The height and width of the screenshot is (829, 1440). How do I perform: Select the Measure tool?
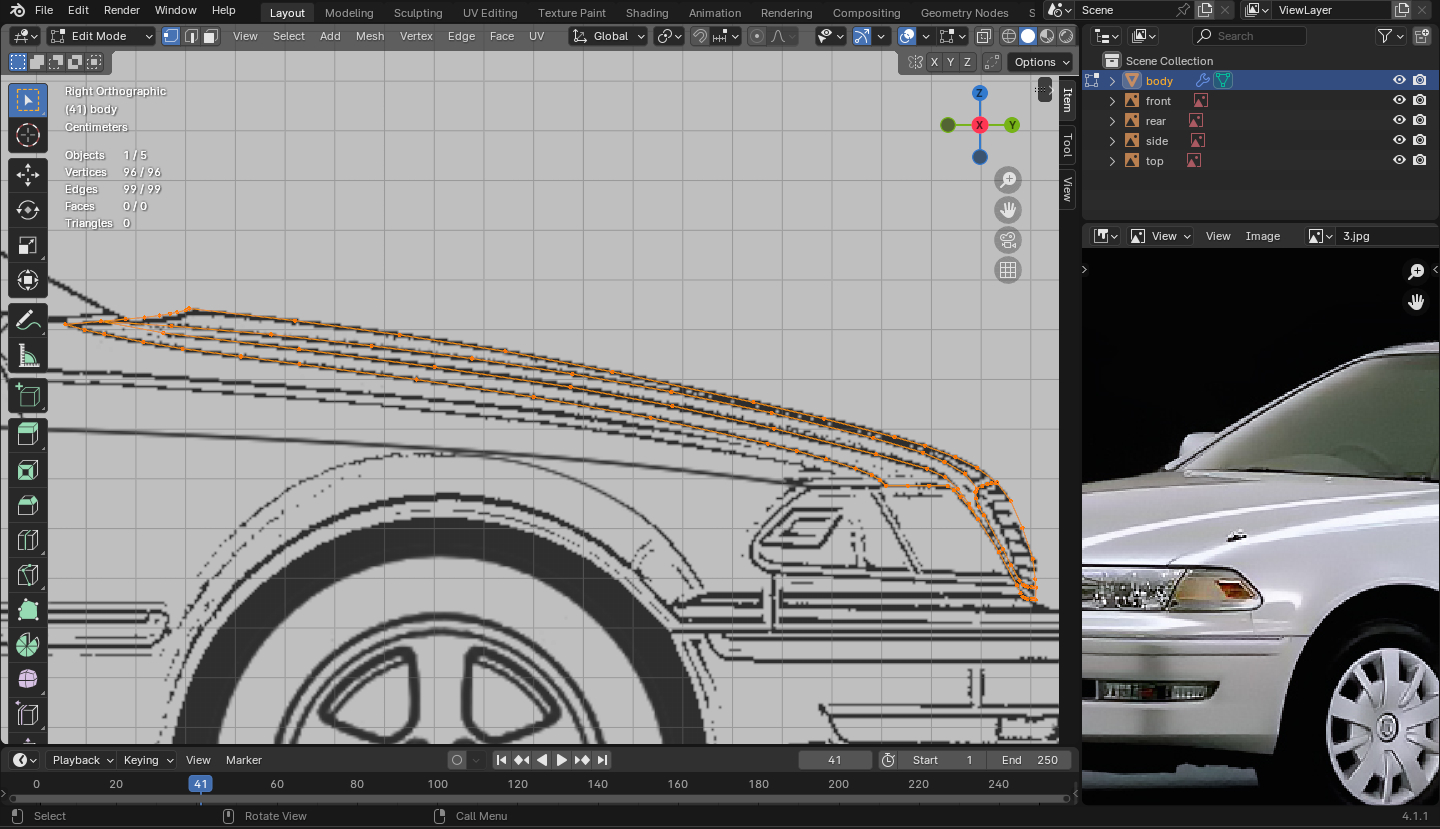tap(28, 357)
